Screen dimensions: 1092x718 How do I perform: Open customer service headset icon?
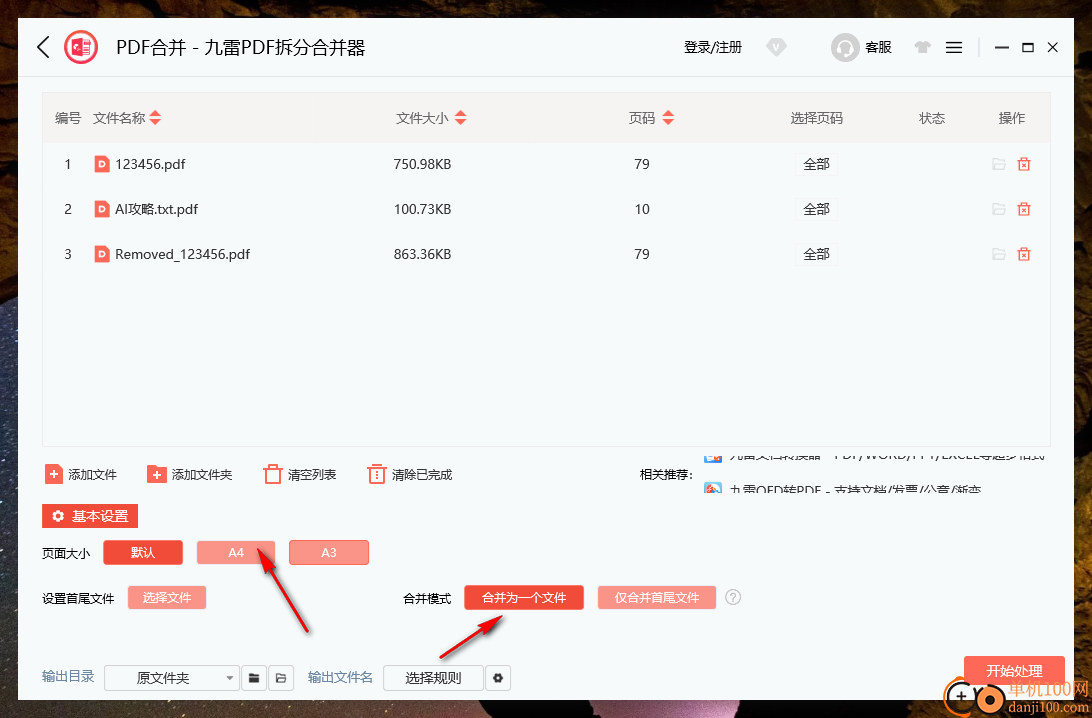[845, 47]
